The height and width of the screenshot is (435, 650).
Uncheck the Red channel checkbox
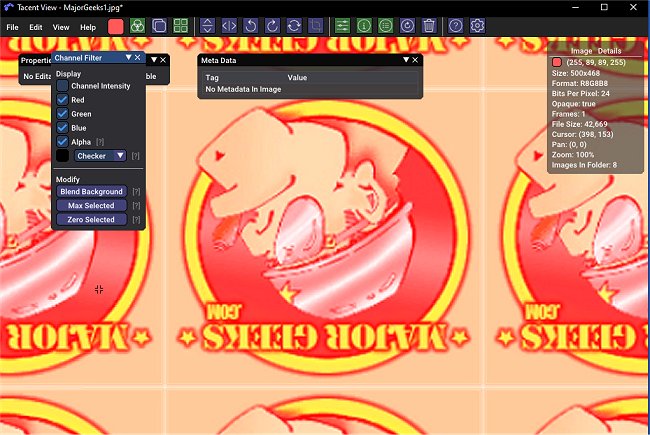pyautogui.click(x=62, y=100)
